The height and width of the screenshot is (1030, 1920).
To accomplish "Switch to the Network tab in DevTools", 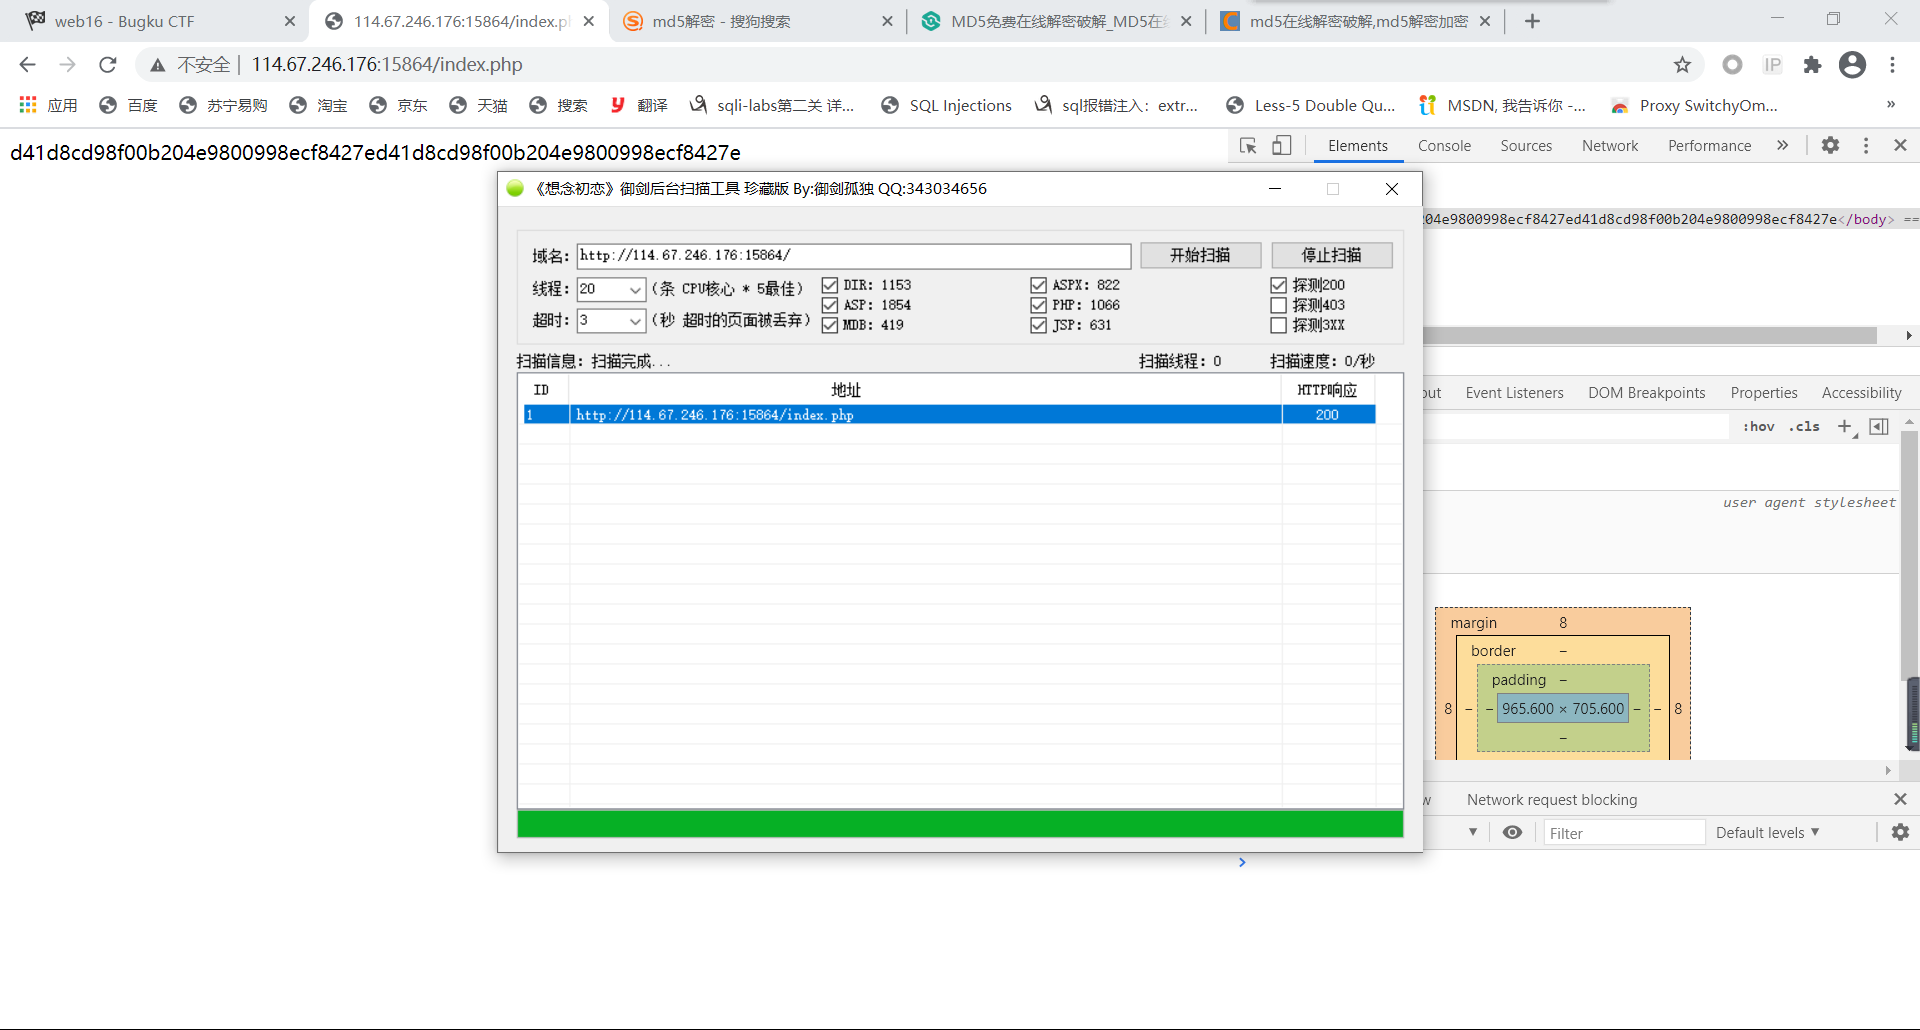I will pos(1609,146).
